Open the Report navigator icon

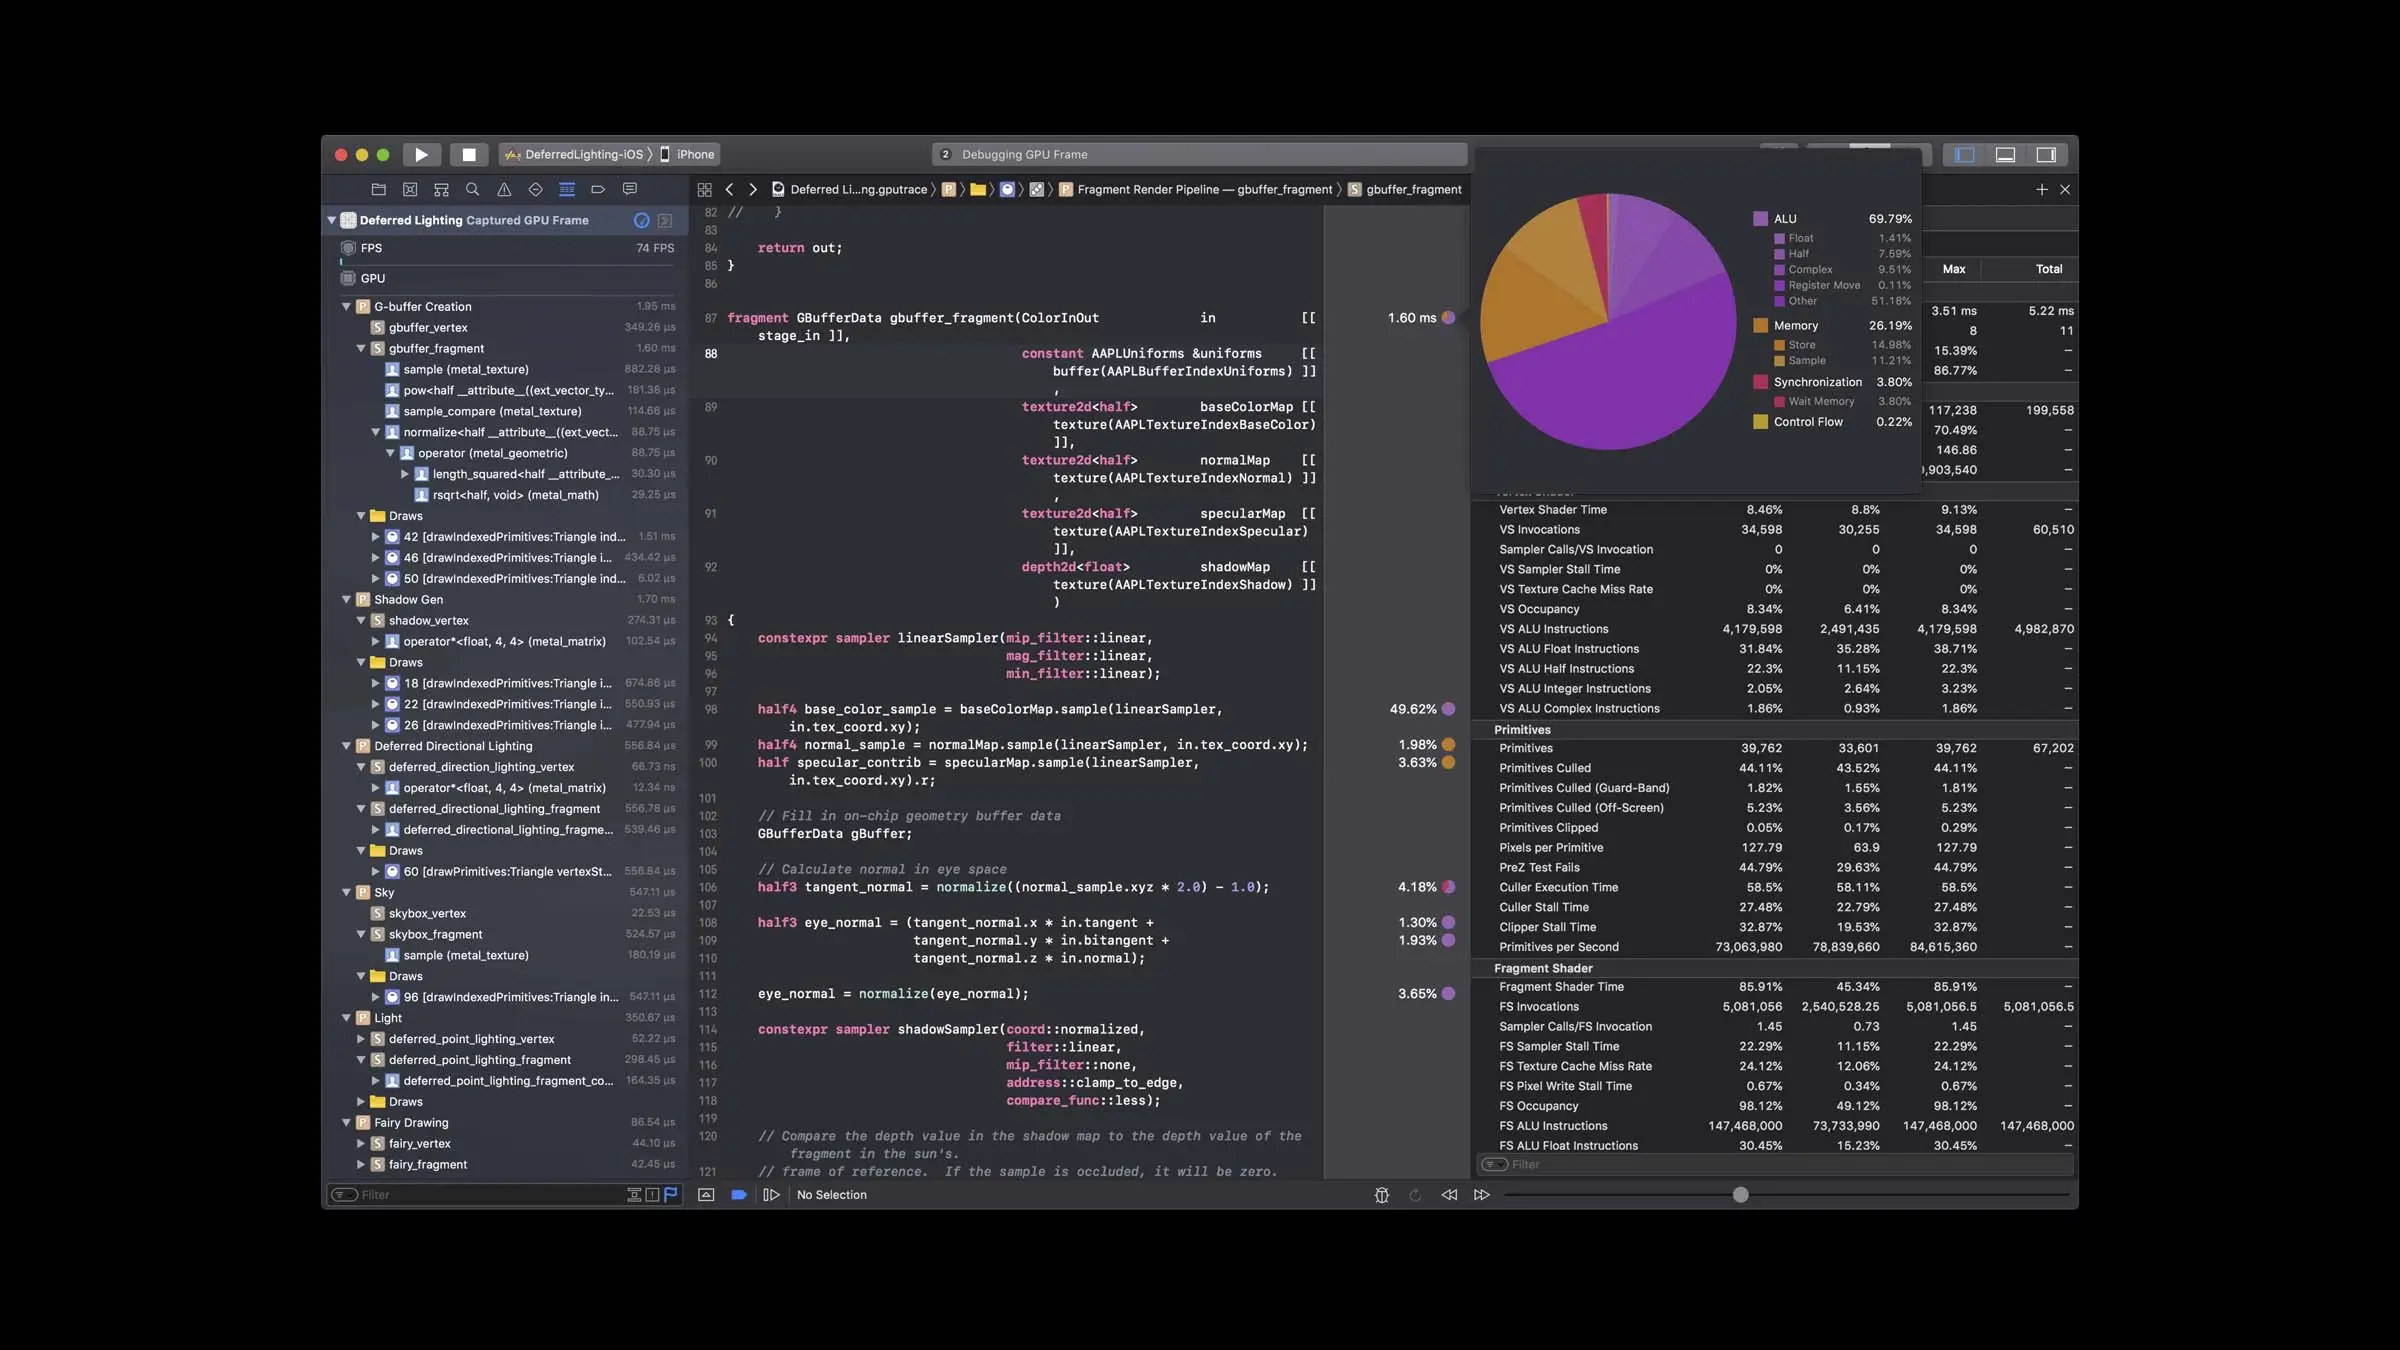click(629, 189)
